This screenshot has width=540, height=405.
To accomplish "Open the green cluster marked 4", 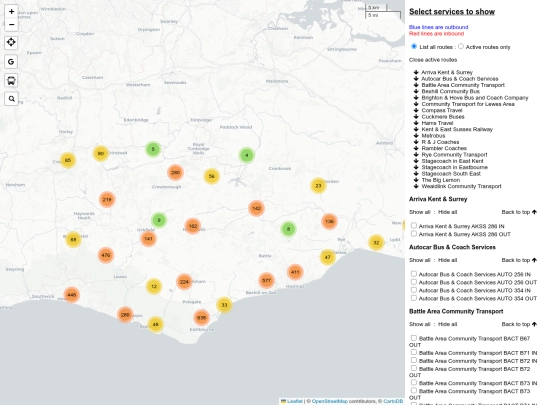I will [247, 155].
